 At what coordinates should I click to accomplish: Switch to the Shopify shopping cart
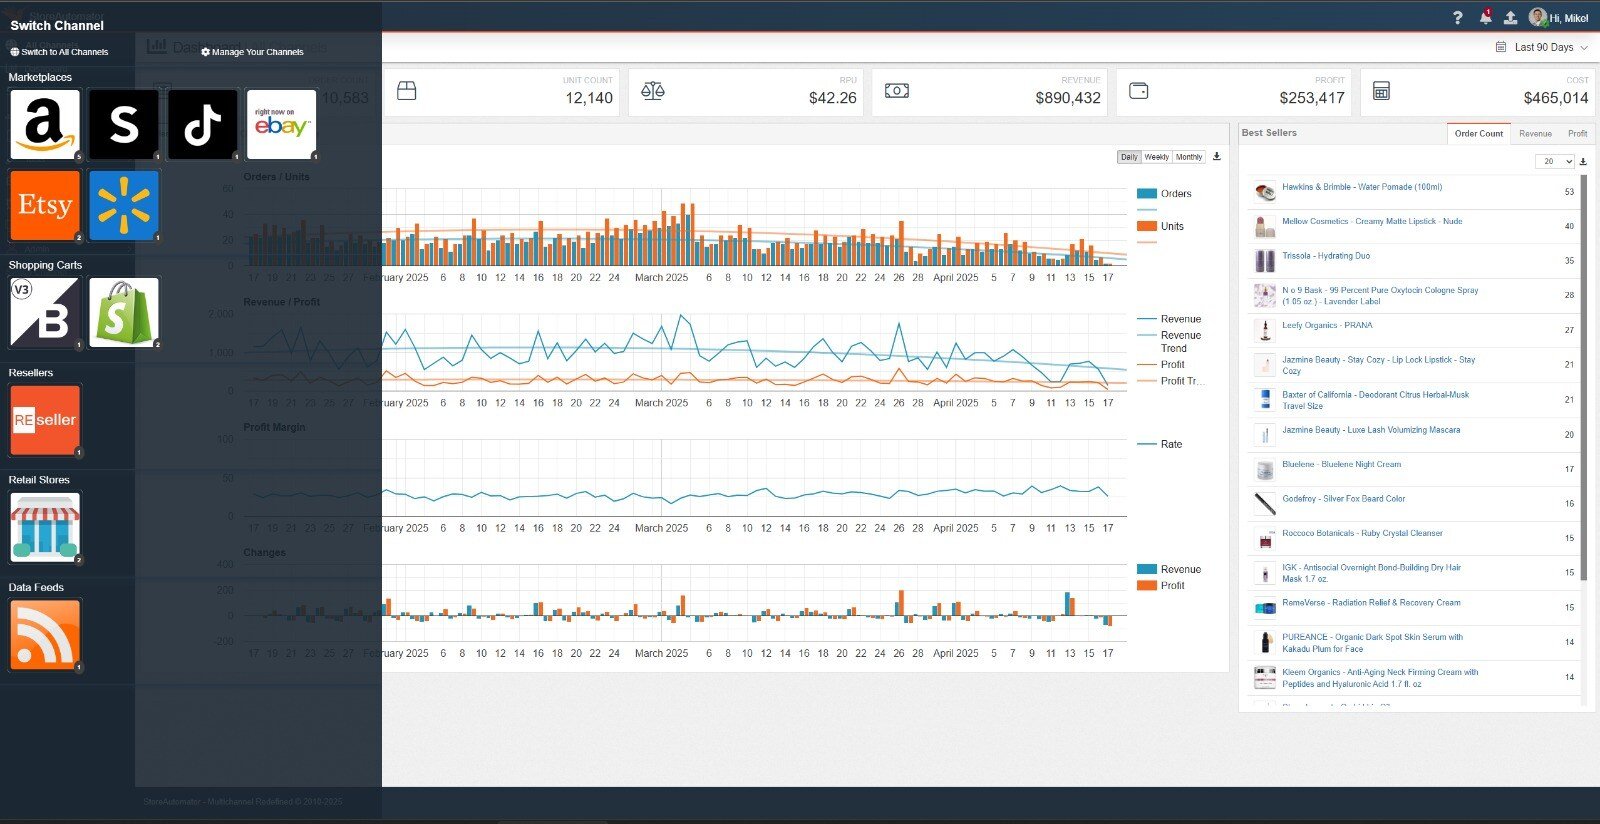coord(124,313)
